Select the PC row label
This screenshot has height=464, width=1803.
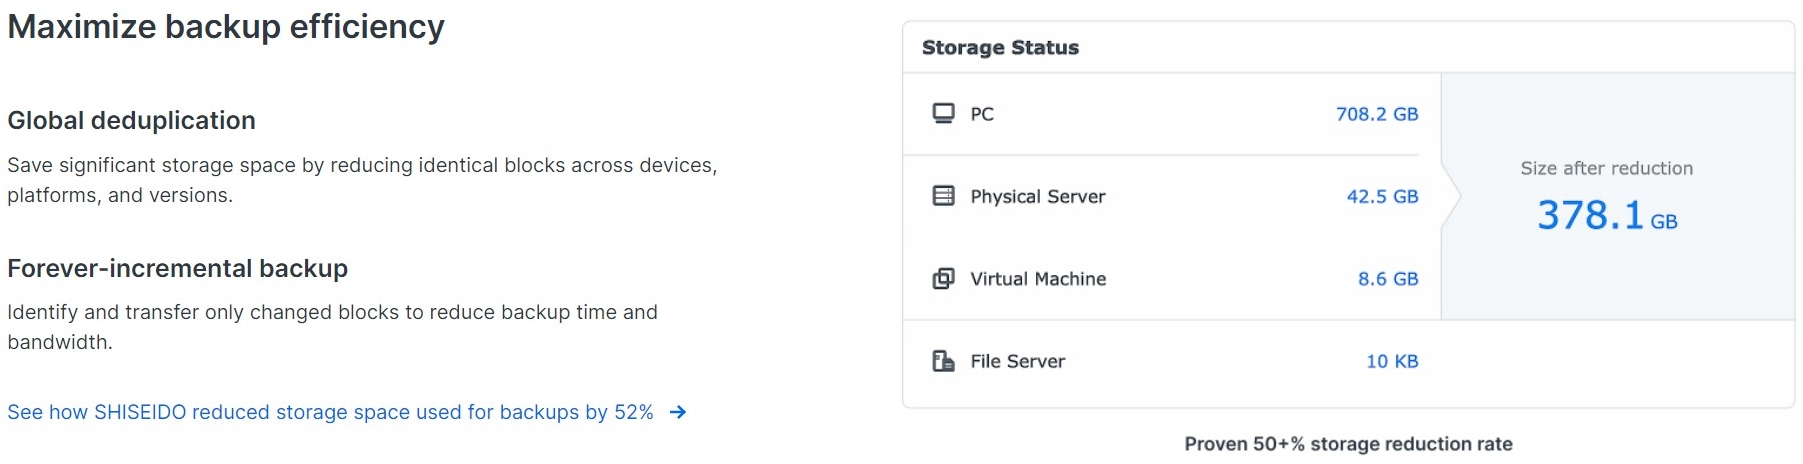point(982,114)
